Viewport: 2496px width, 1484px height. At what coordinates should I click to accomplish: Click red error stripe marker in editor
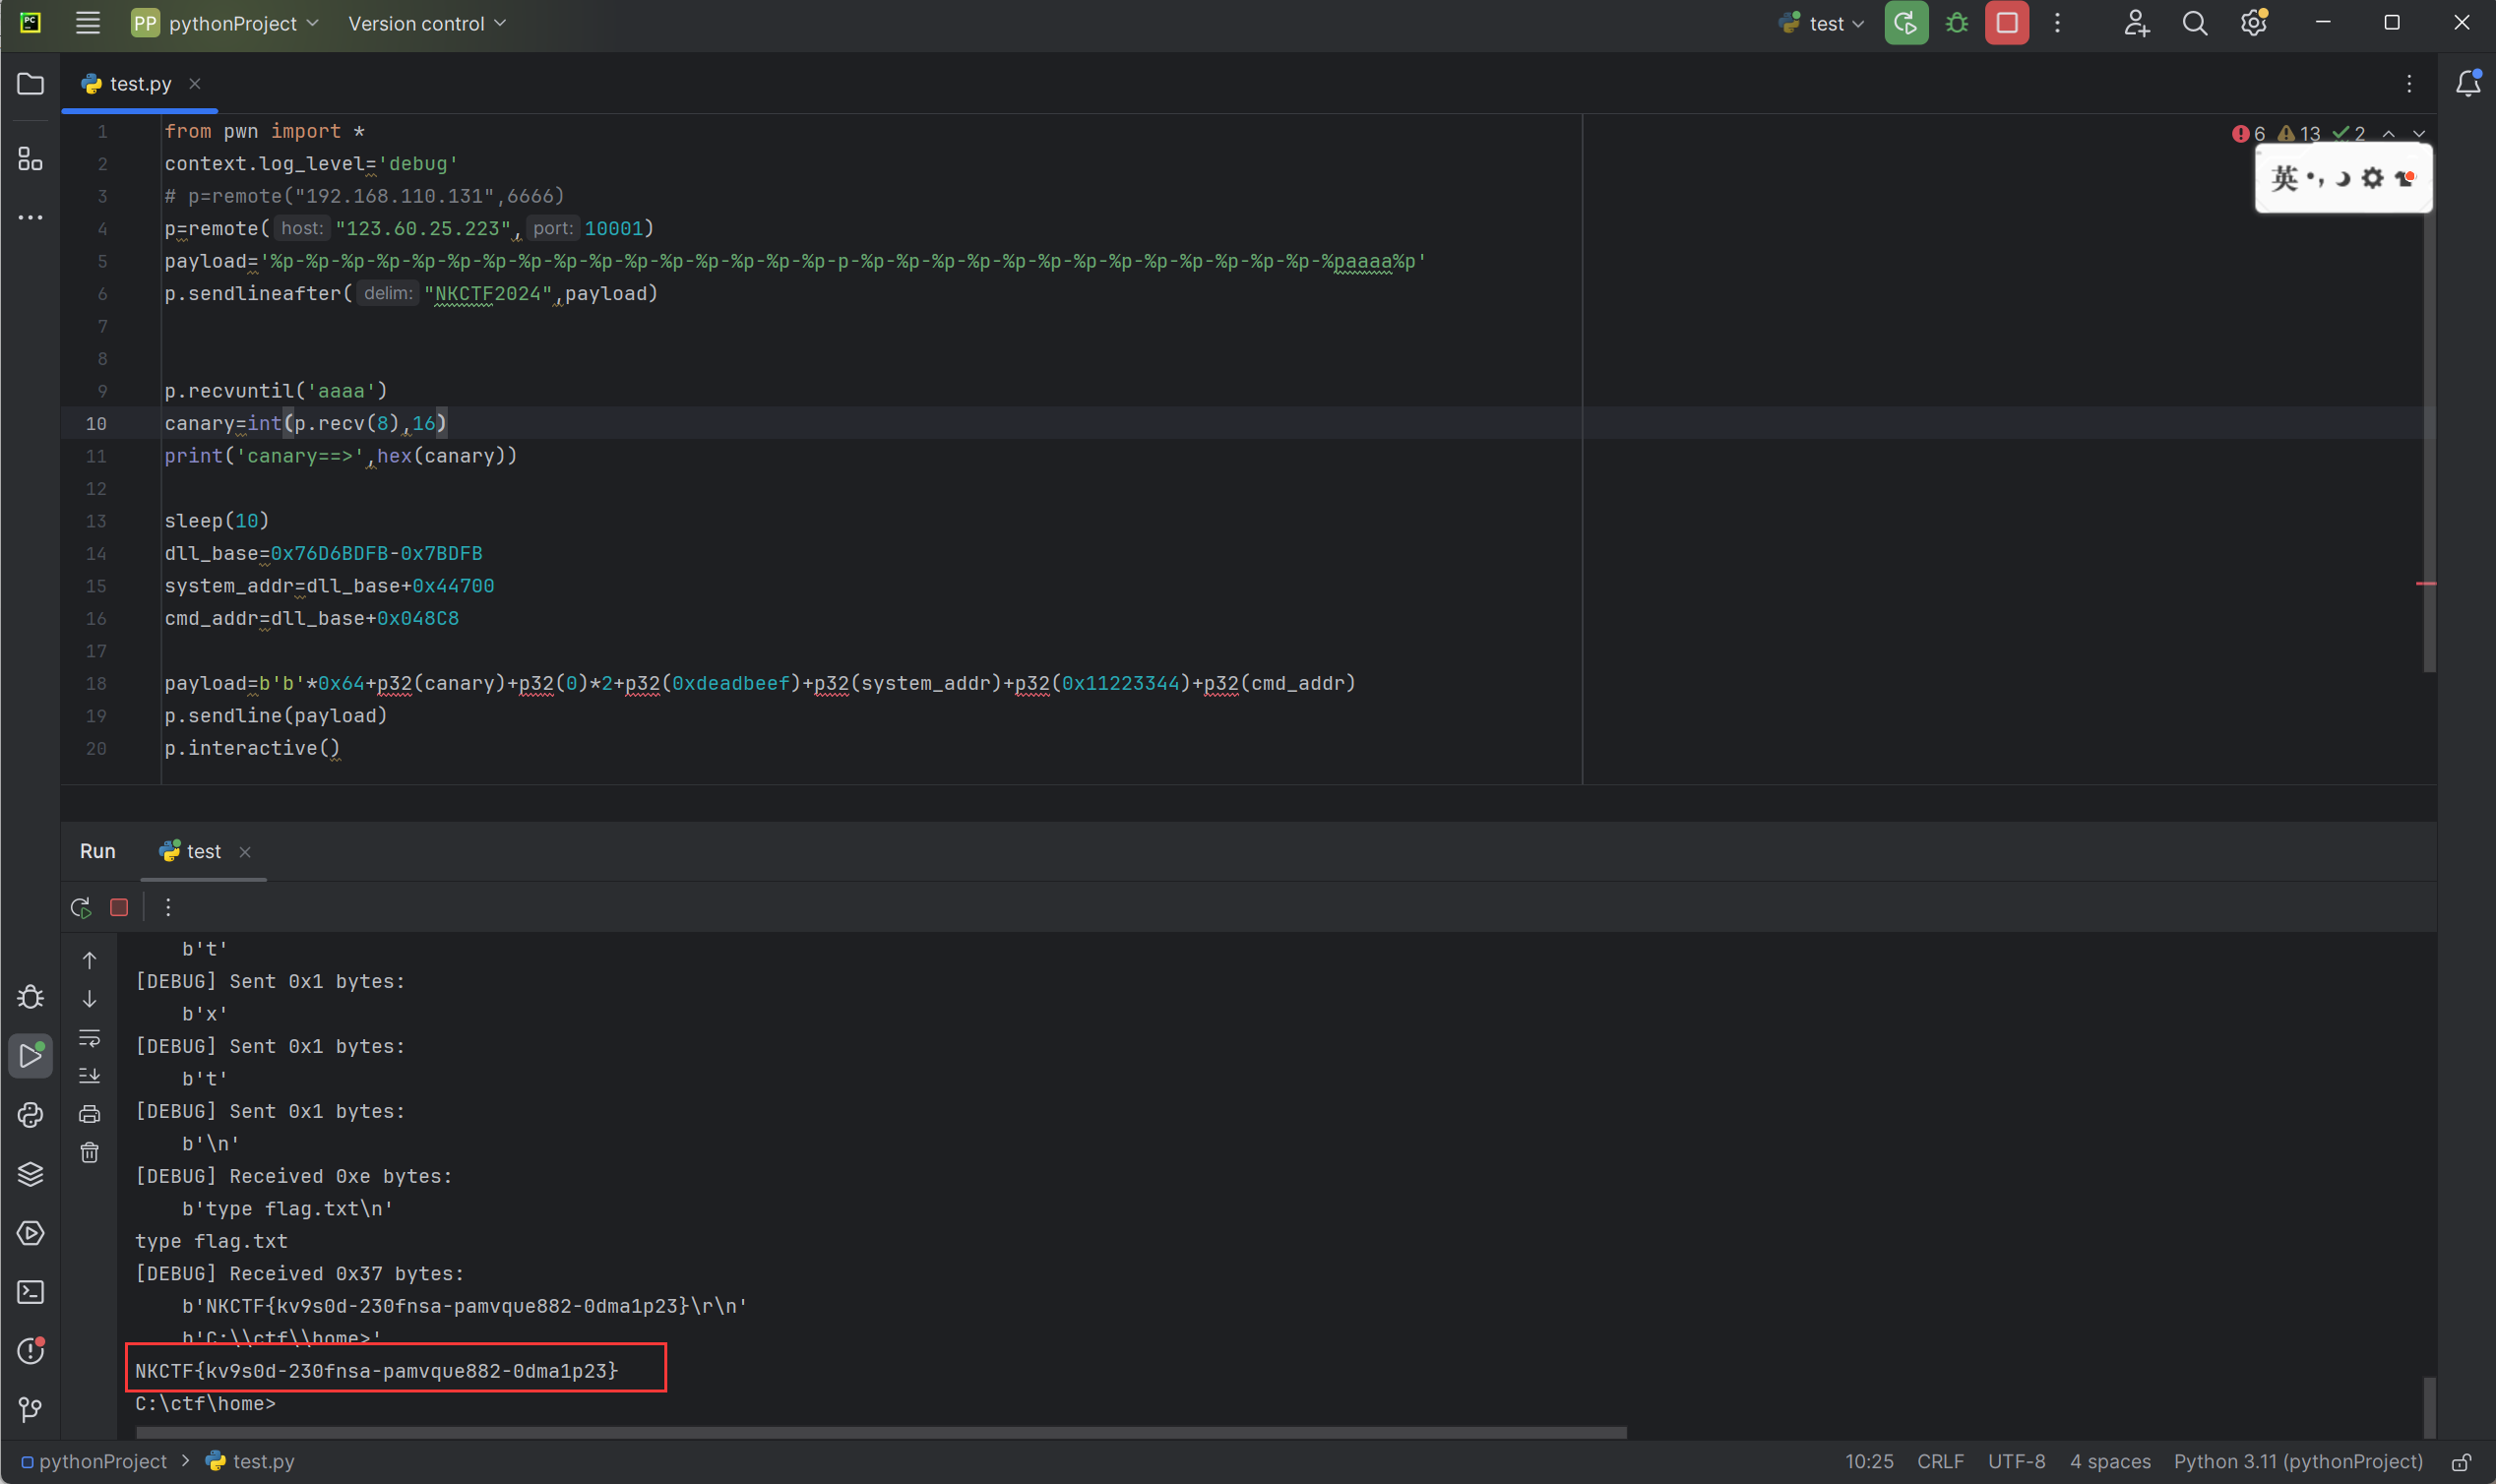pos(2426,583)
